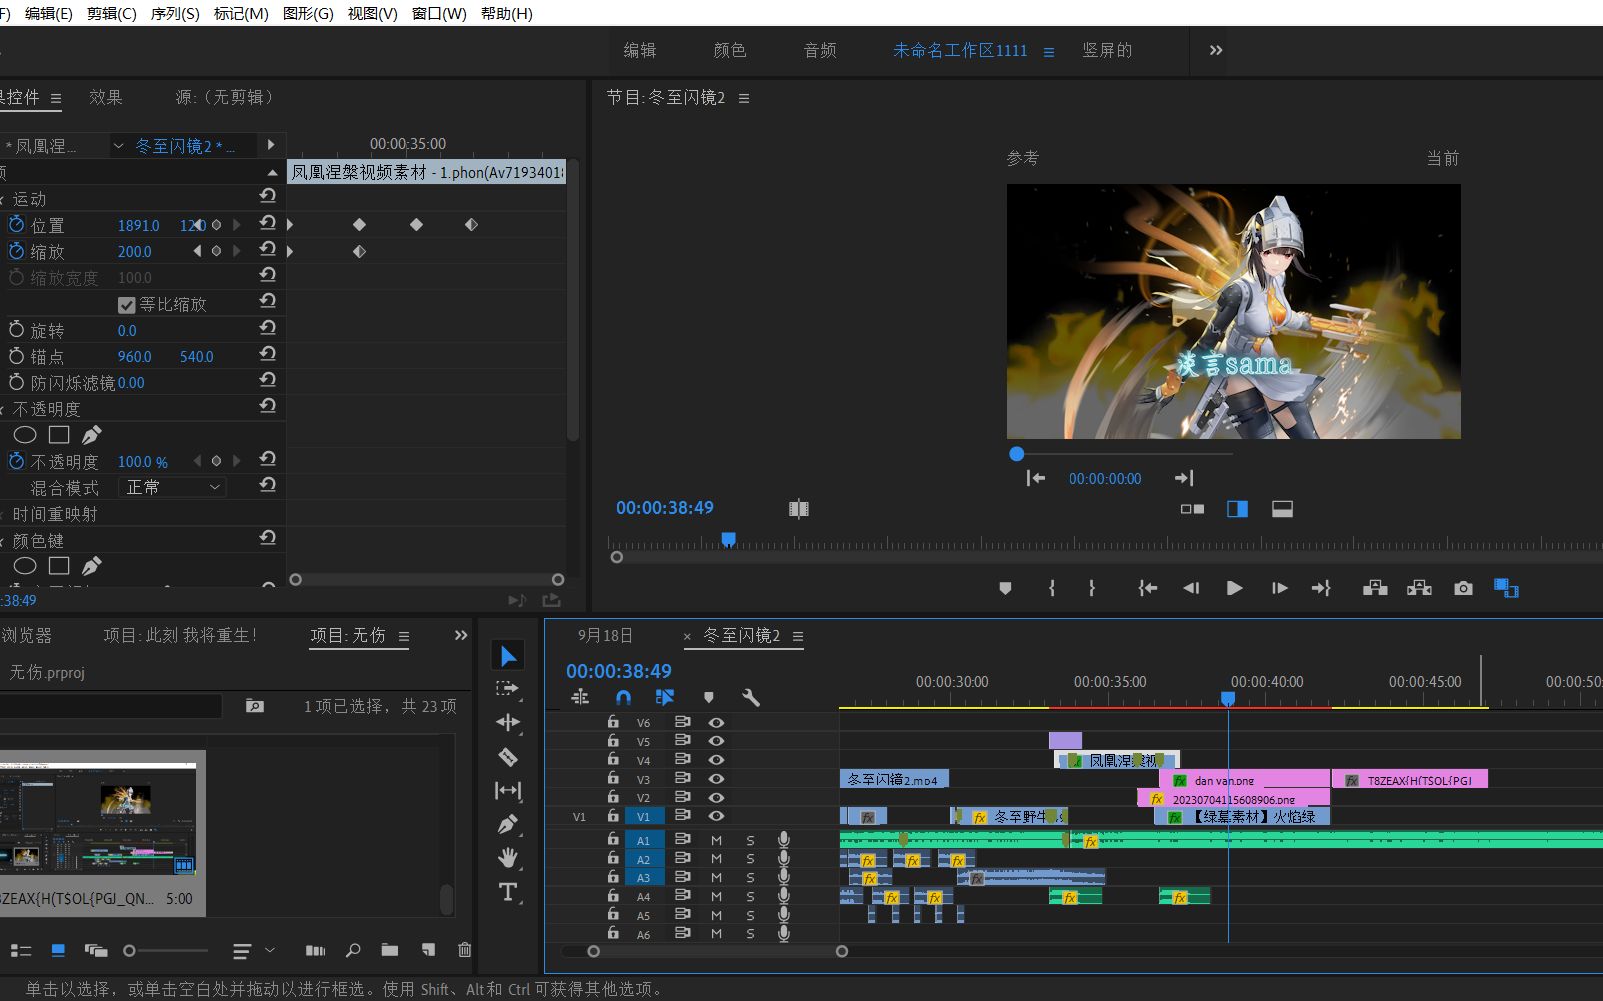Click the Extract button in program monitor
Viewport: 1603px width, 1001px height.
1419,588
